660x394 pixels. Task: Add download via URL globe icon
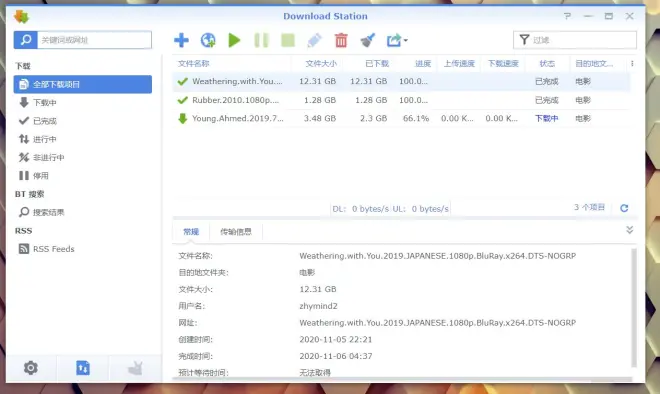[x=208, y=40]
